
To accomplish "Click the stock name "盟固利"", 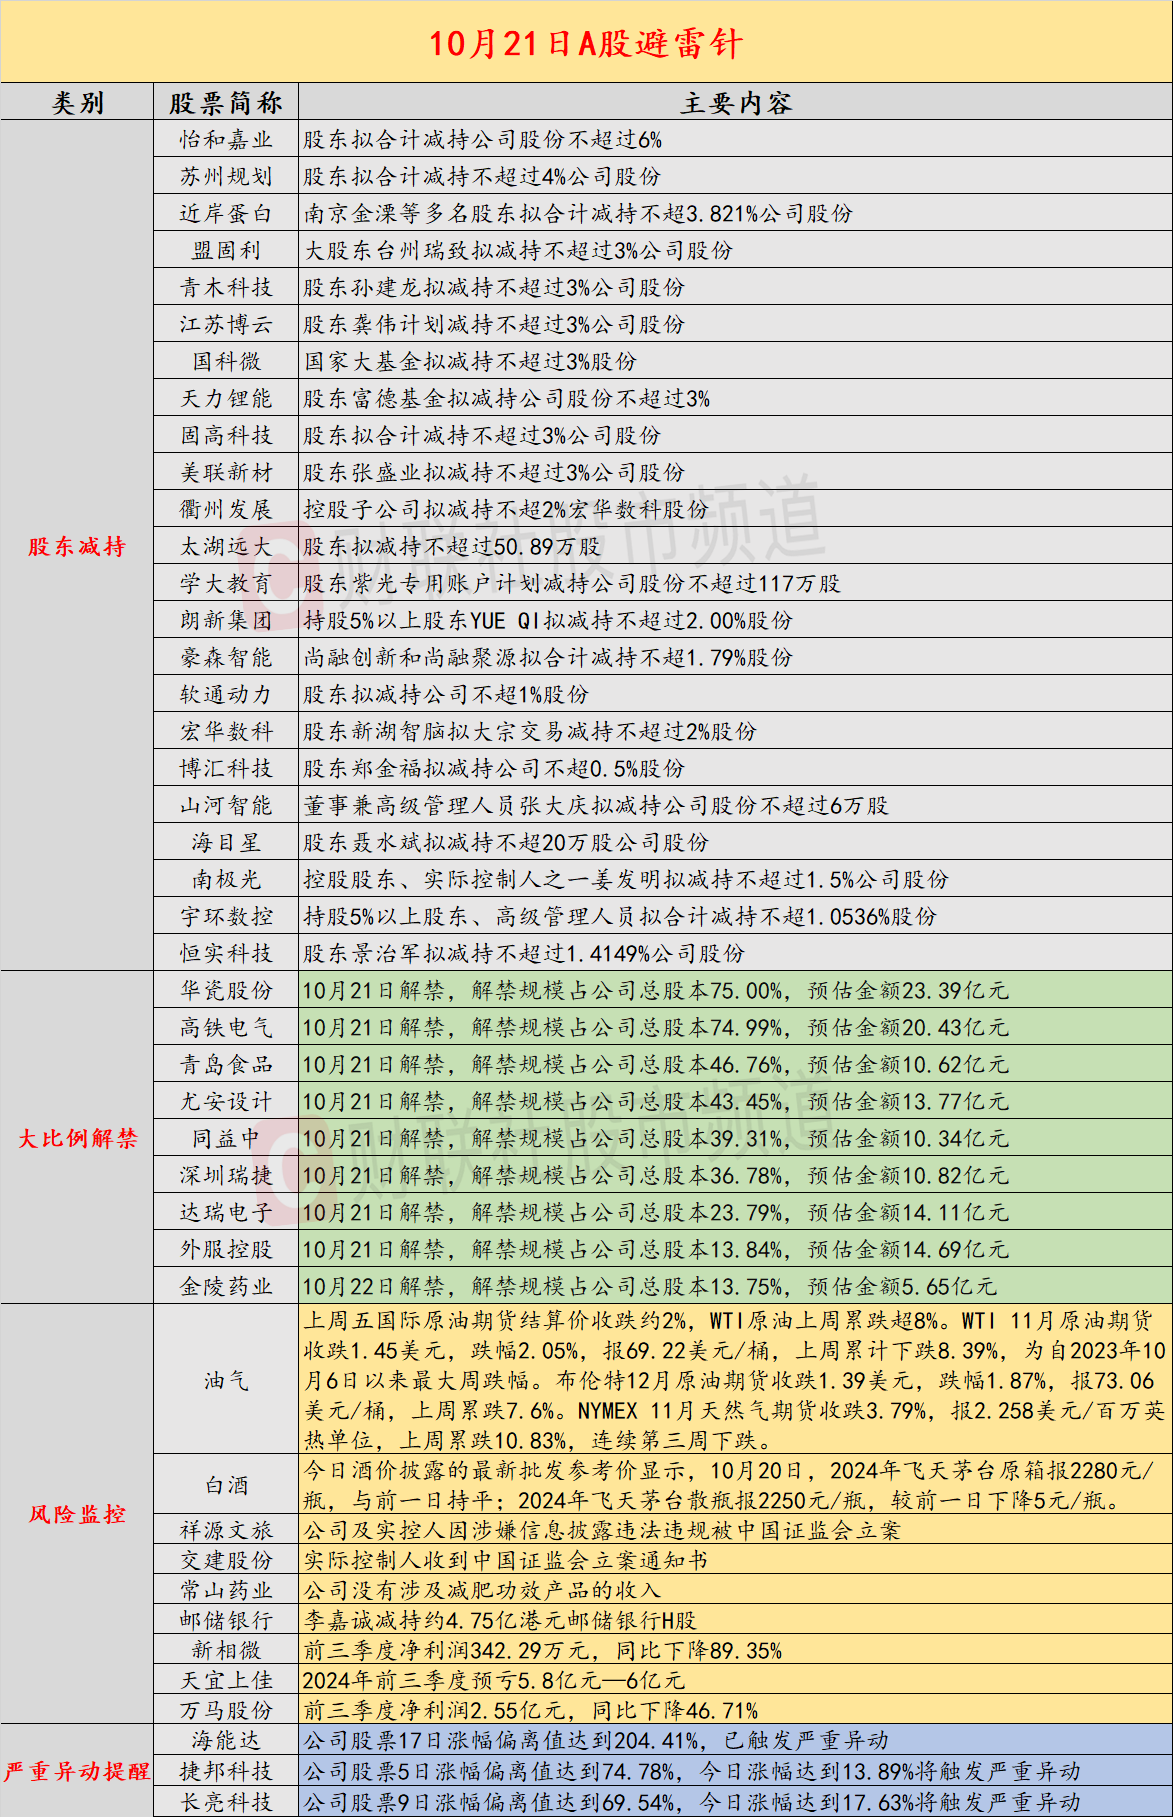I will [x=226, y=251].
